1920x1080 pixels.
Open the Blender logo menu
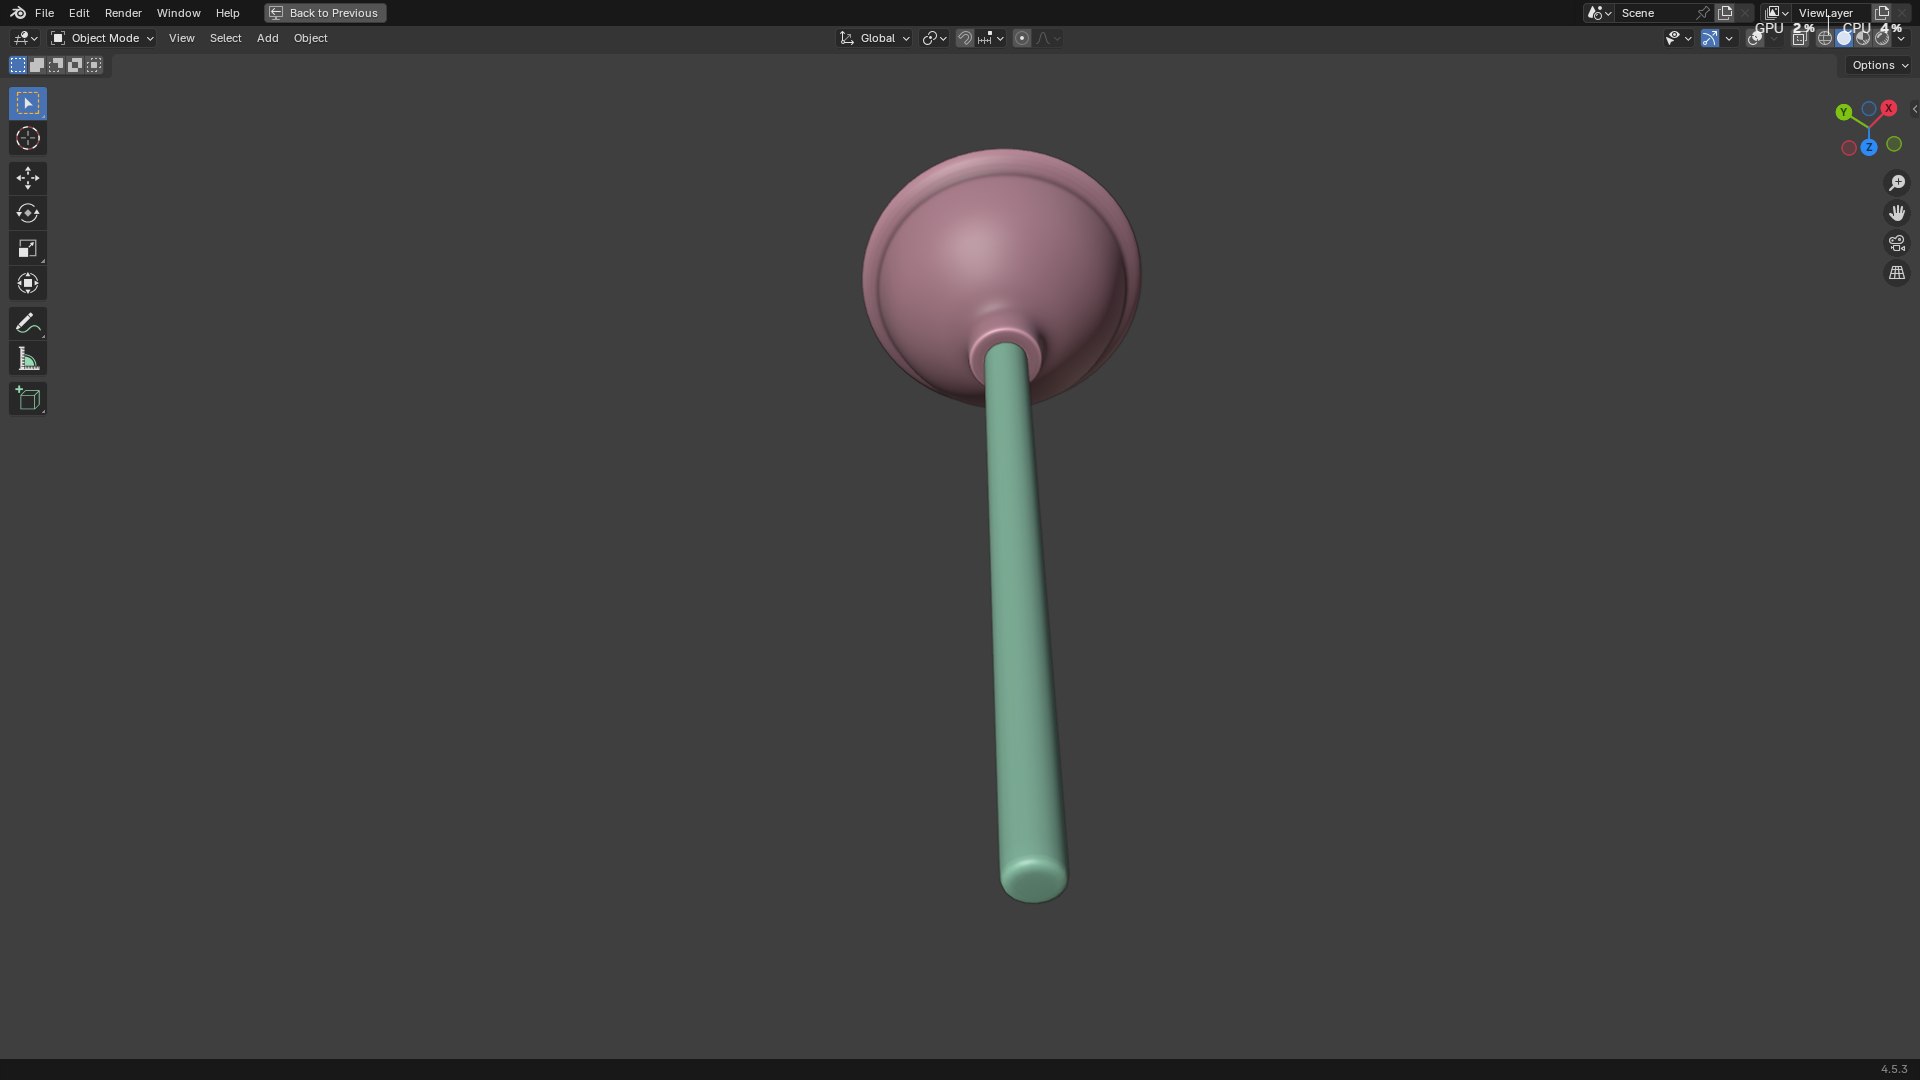point(18,13)
